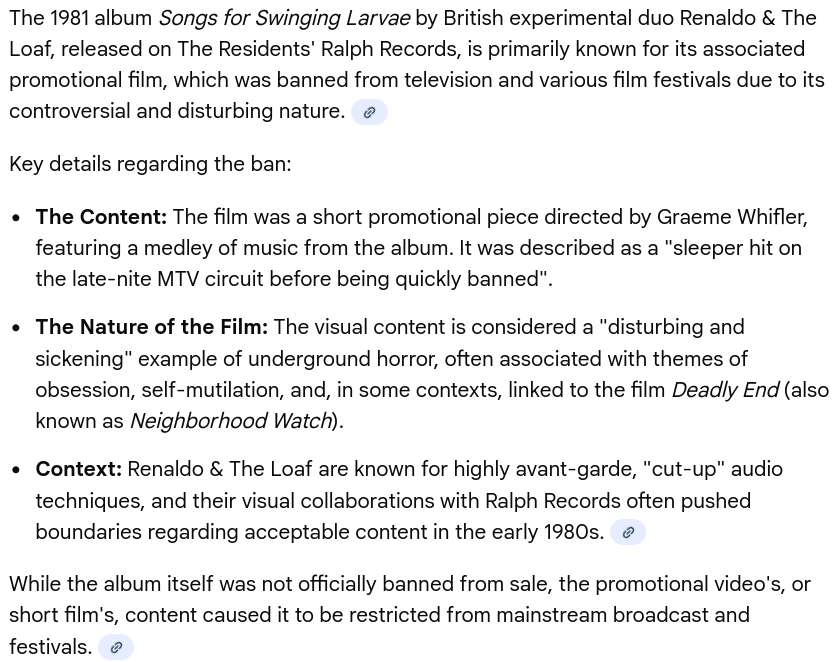
Task: Click the bullet point before "Context:"
Action: 17,470
